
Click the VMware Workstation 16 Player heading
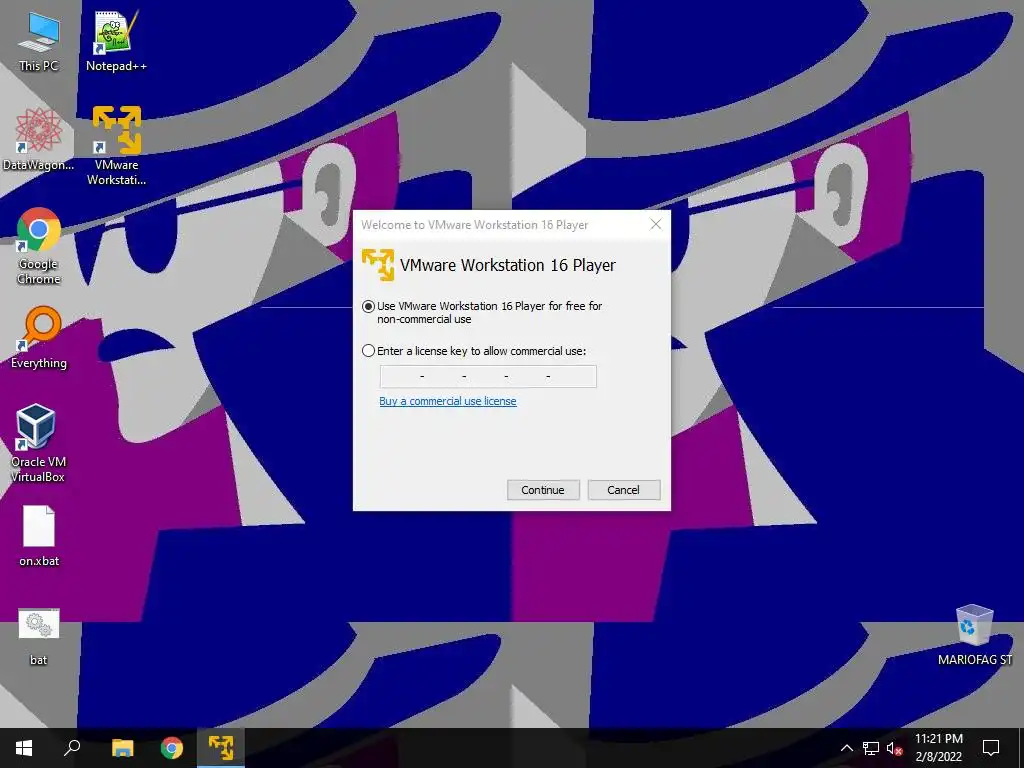(x=507, y=265)
